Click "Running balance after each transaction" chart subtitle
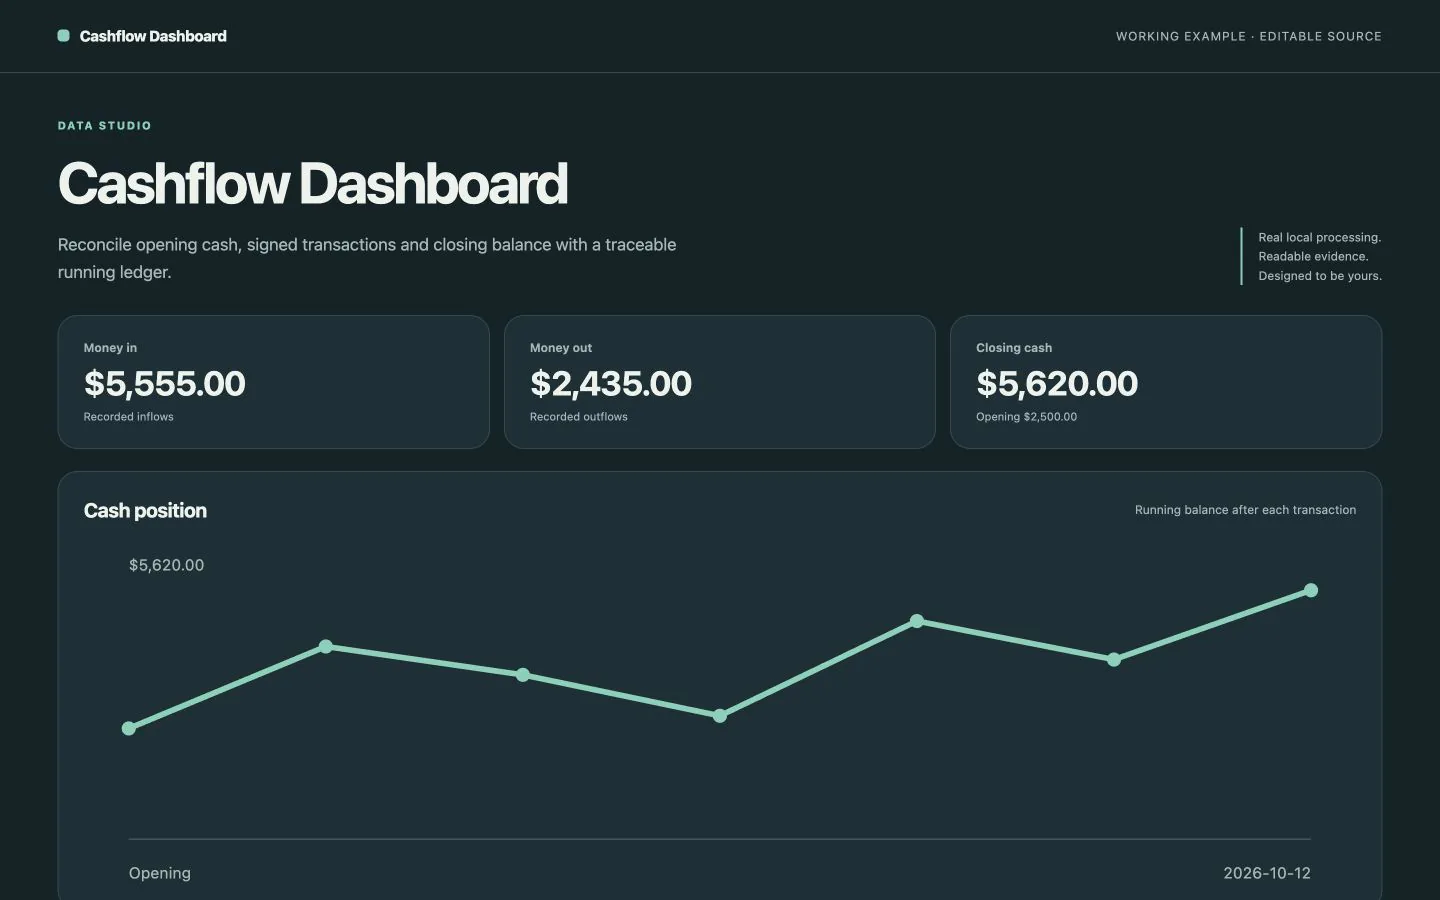 1246,510
